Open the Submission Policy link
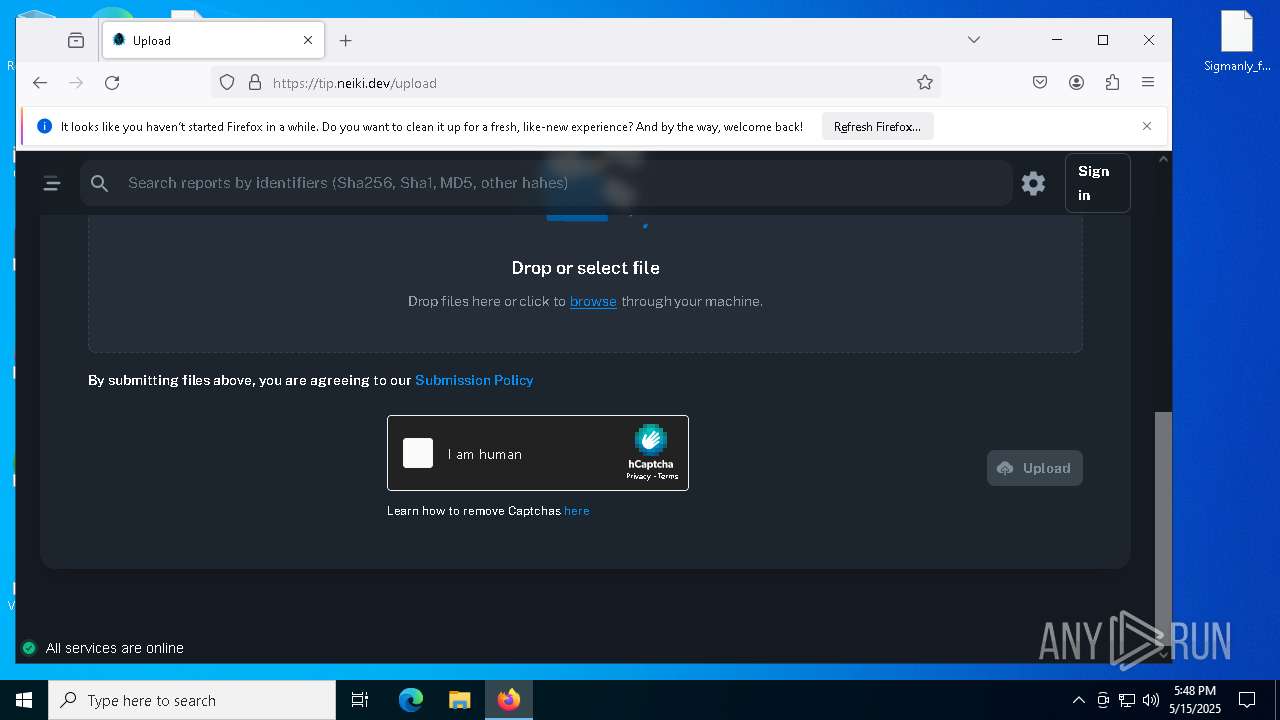This screenshot has height=720, width=1280. (474, 380)
